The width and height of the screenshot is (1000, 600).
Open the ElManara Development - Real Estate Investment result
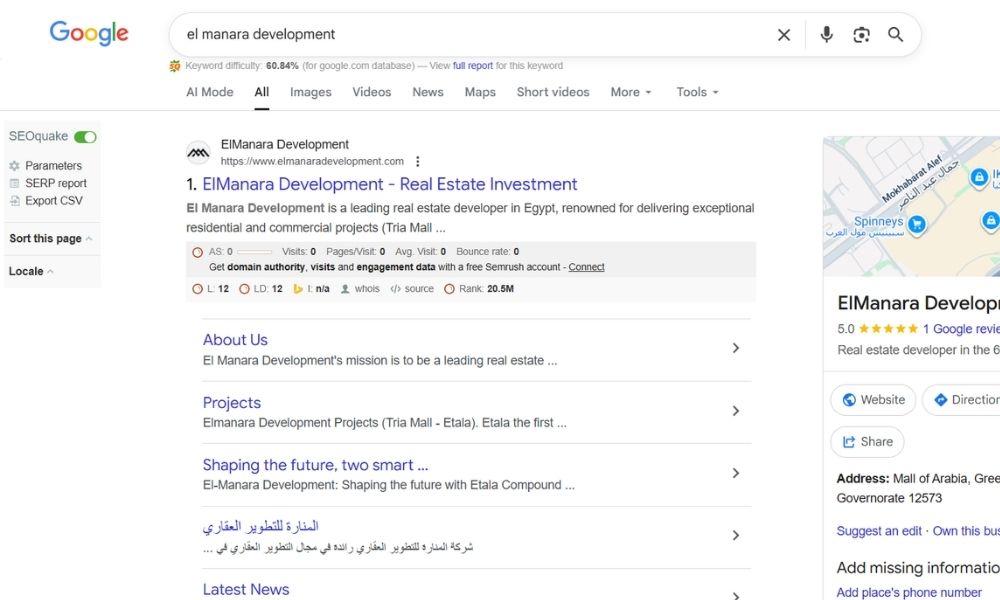point(390,184)
